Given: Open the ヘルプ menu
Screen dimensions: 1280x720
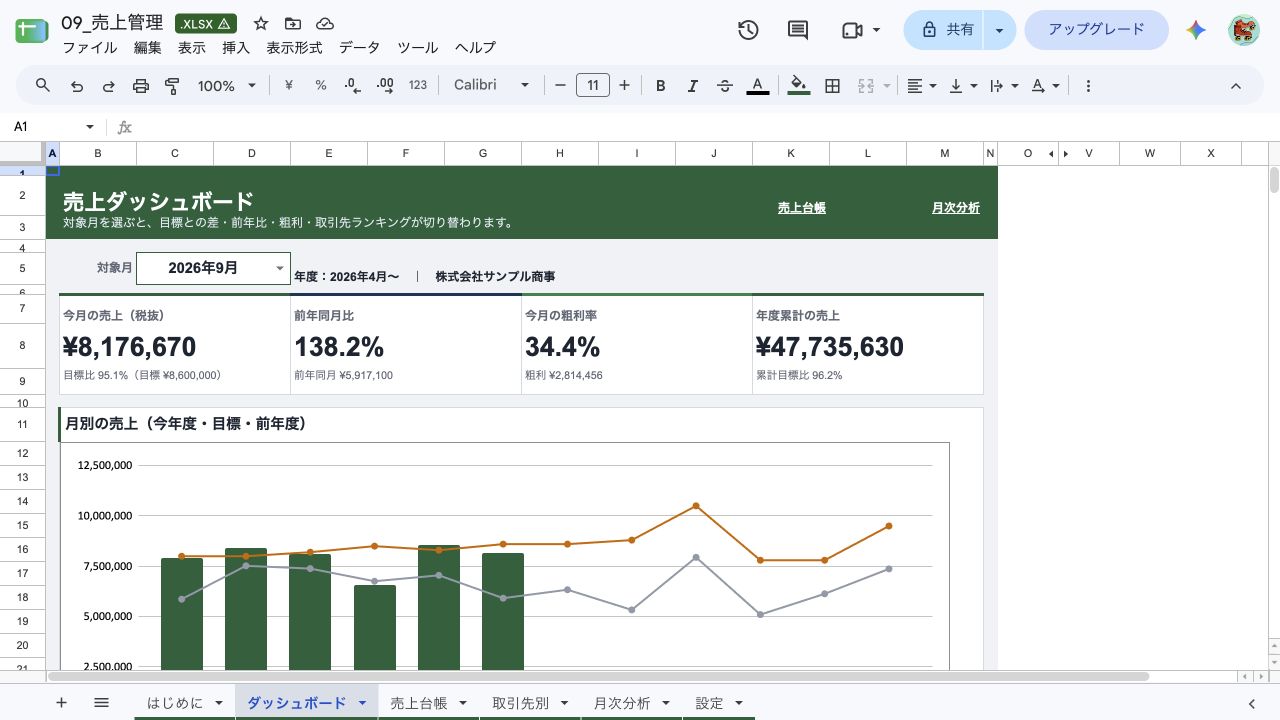Looking at the screenshot, I should pyautogui.click(x=475, y=47).
